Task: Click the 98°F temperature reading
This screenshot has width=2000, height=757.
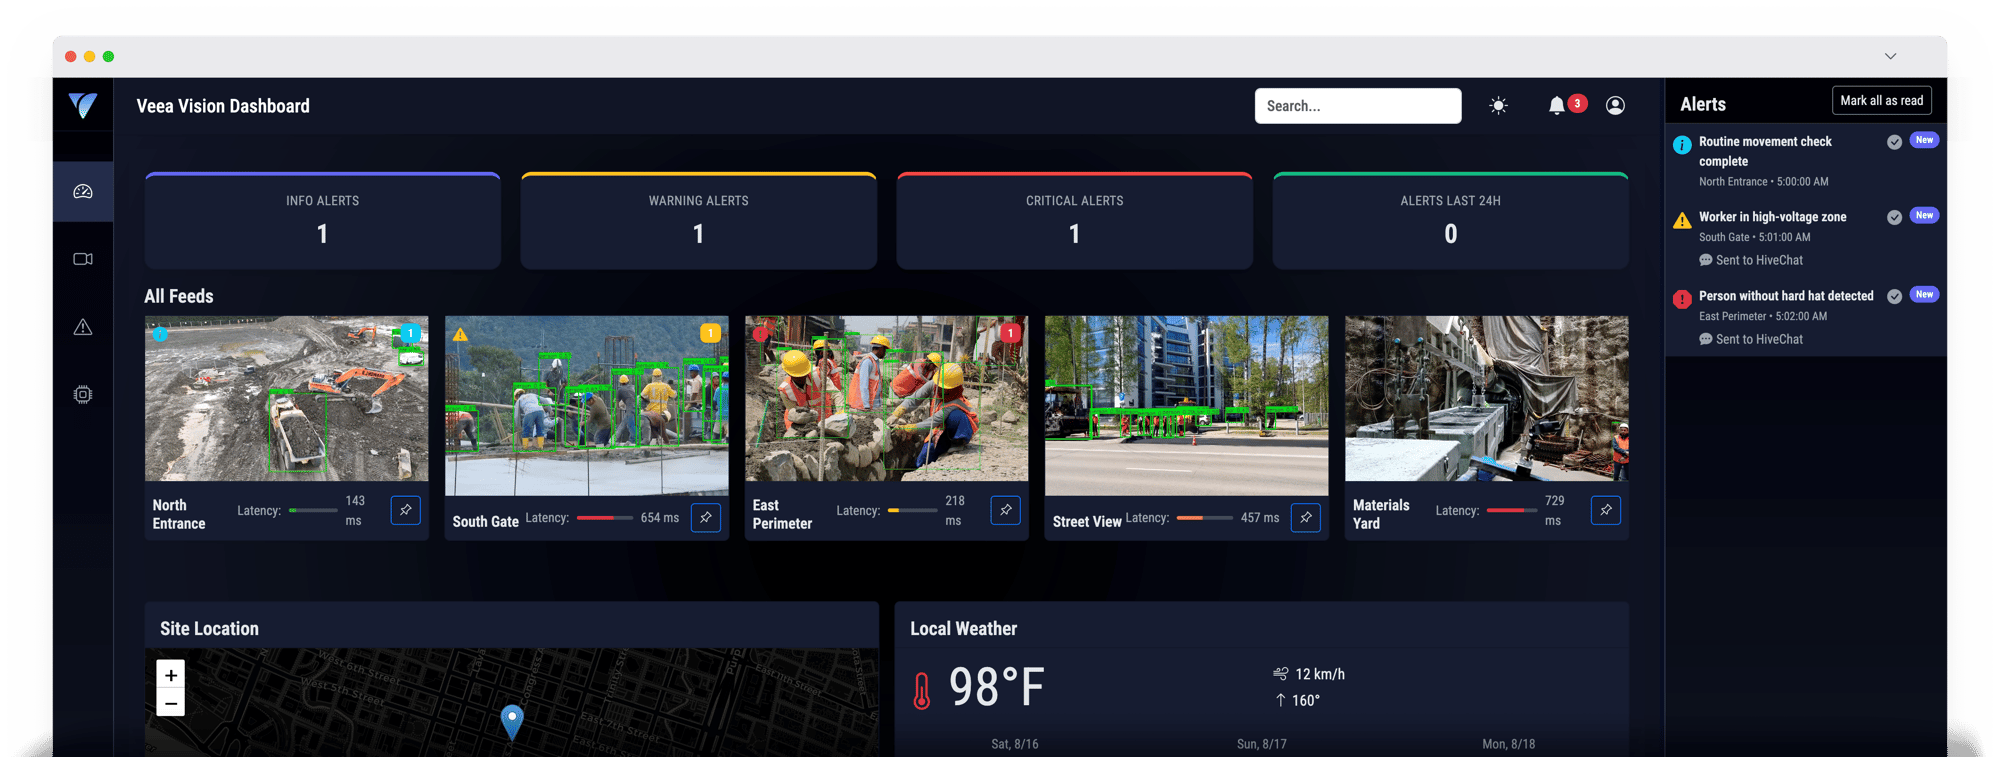Action: [x=996, y=688]
